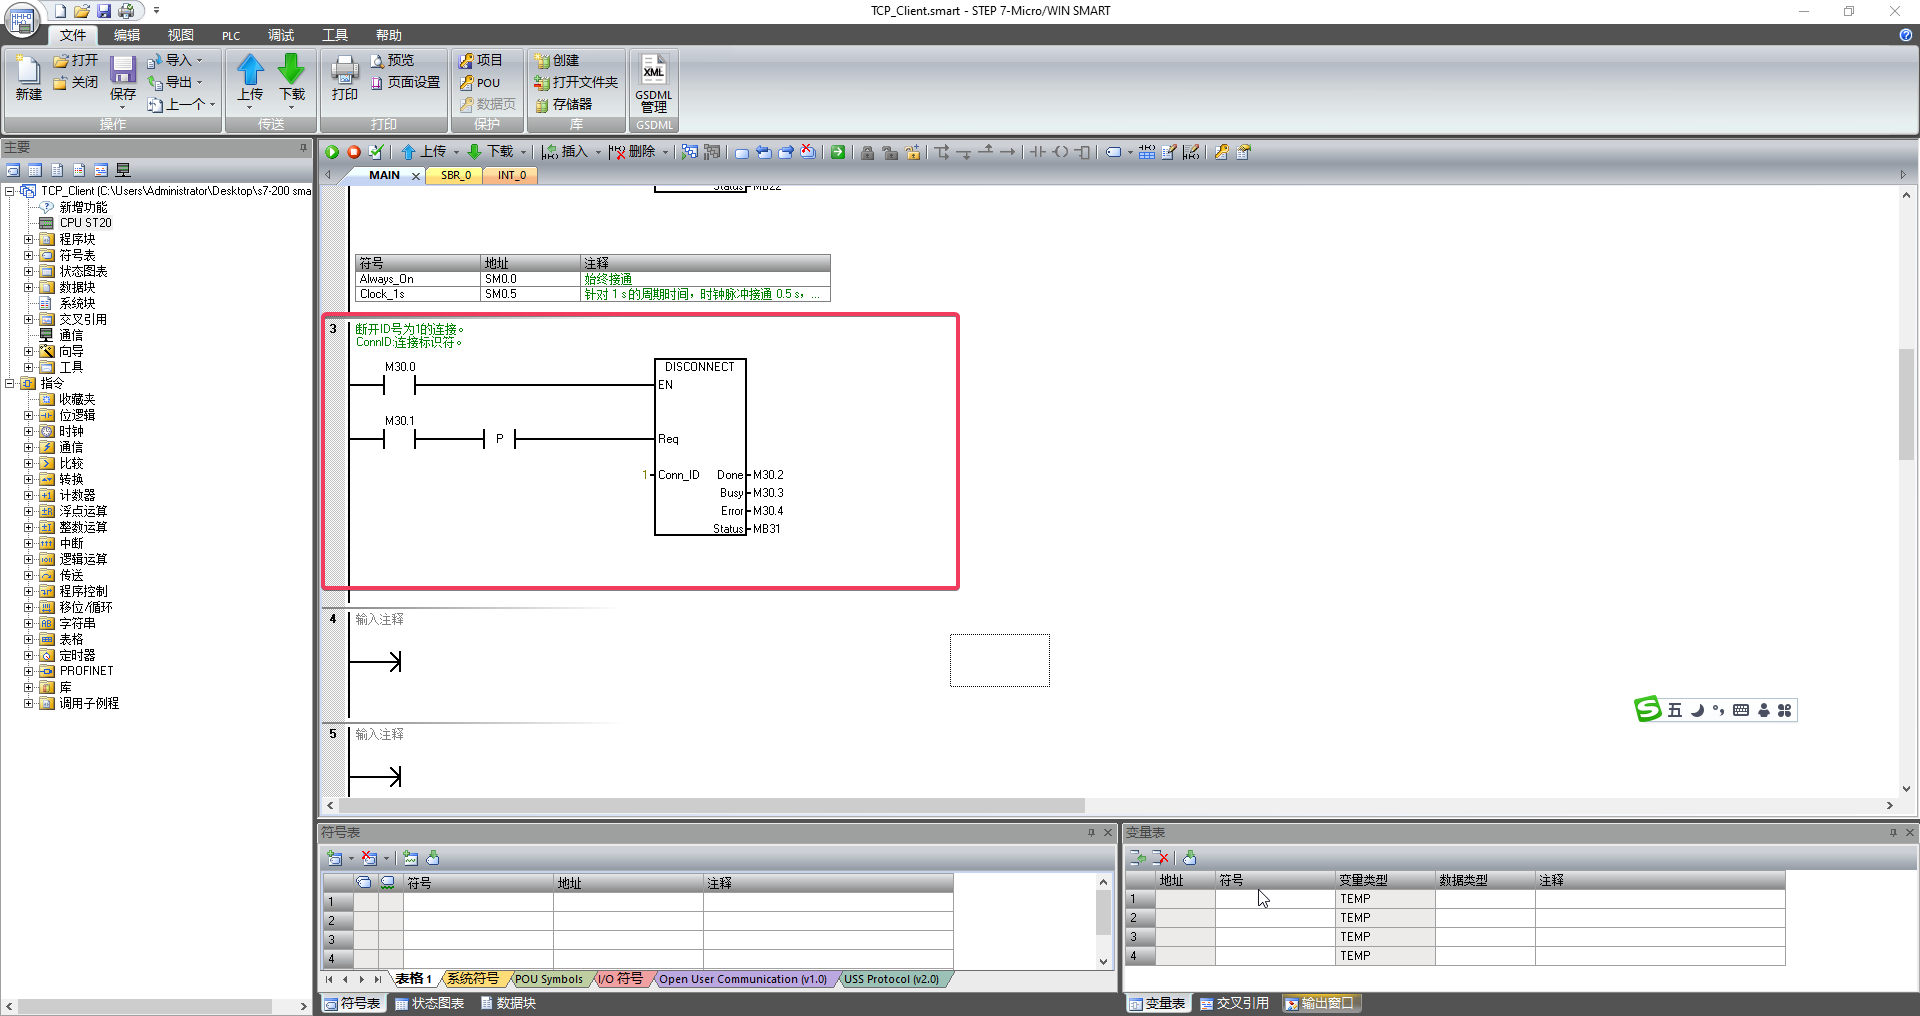Select the 系统符号 symbol table tab
The width and height of the screenshot is (1920, 1016).
[472, 979]
